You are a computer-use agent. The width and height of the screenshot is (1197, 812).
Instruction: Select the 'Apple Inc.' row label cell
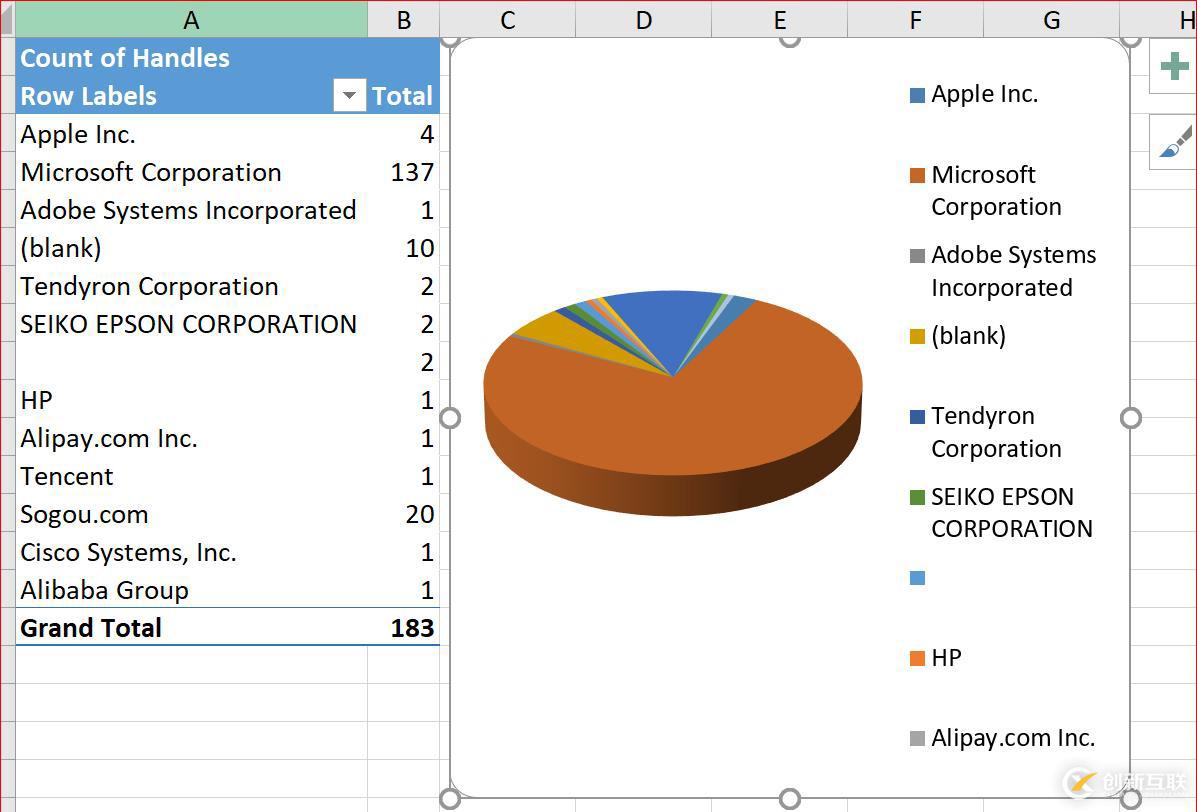point(191,134)
